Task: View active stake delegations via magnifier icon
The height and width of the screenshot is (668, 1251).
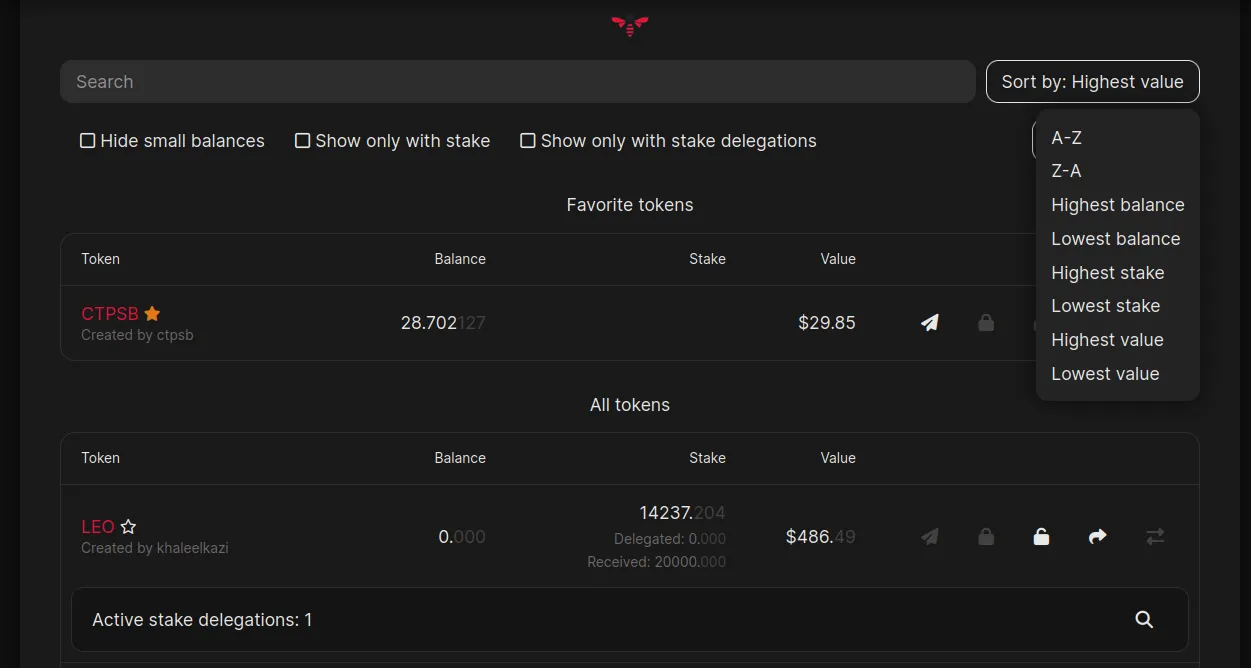Action: (1144, 620)
